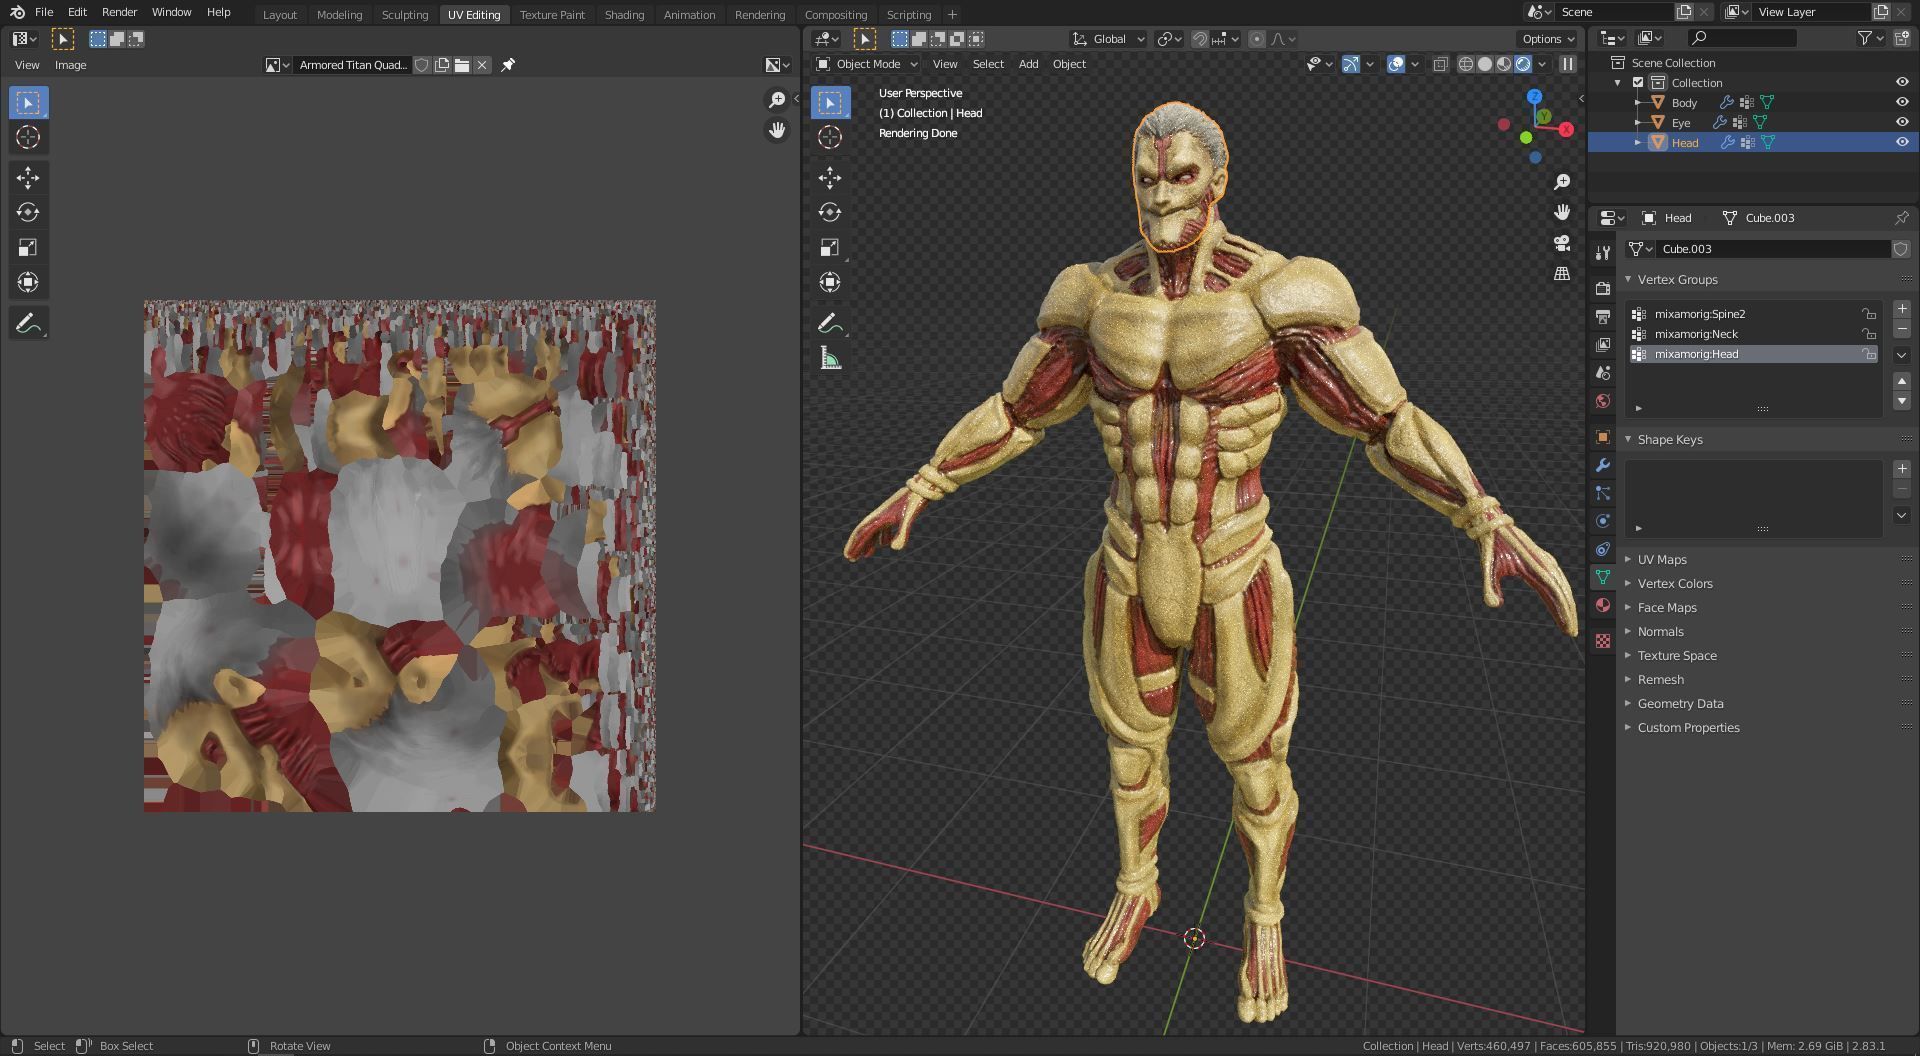Toggle the Collection visibility eye

[x=1902, y=82]
